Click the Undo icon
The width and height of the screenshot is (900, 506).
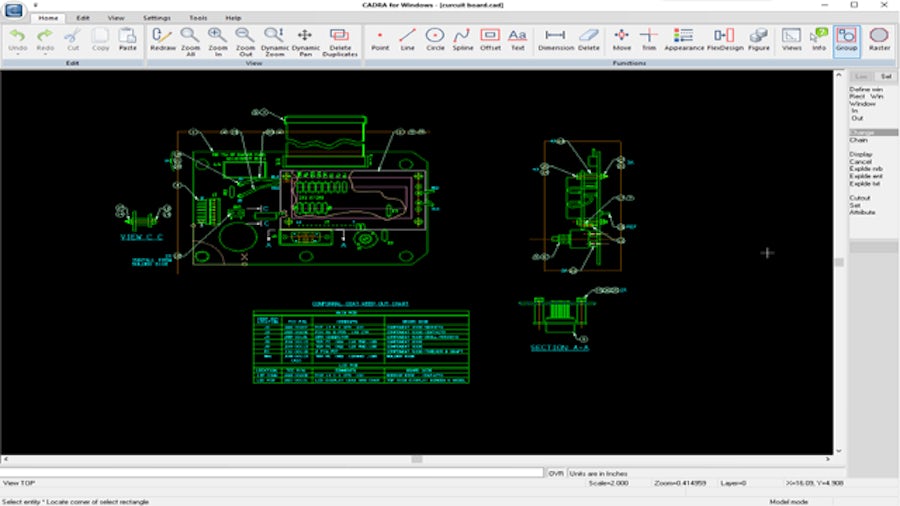pos(18,37)
